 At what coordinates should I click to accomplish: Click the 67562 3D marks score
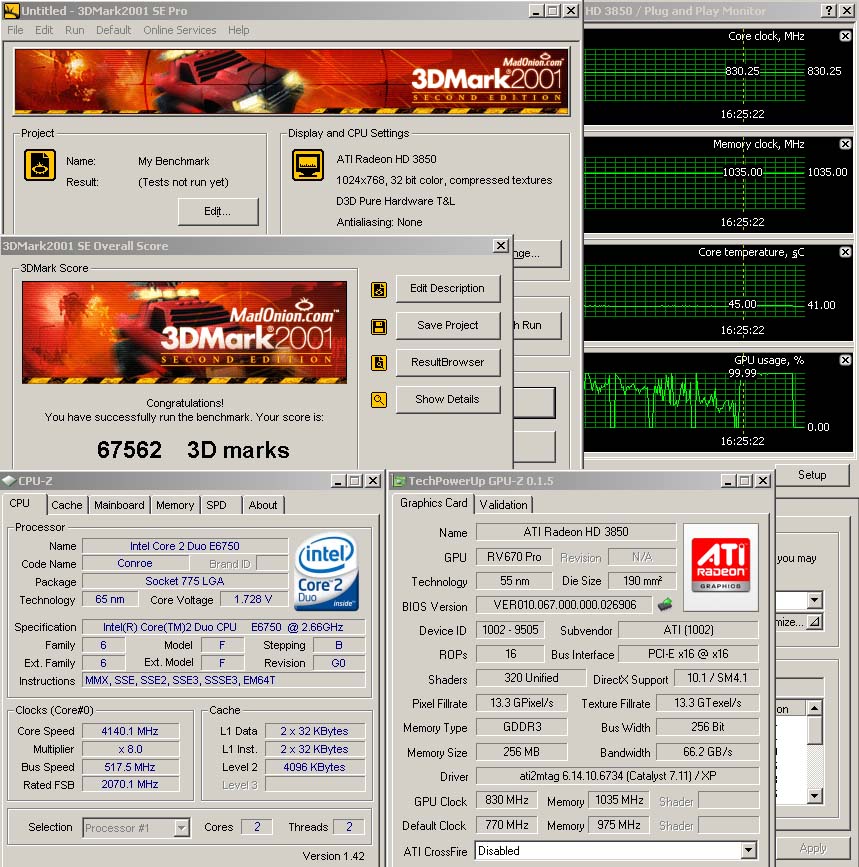(x=193, y=450)
